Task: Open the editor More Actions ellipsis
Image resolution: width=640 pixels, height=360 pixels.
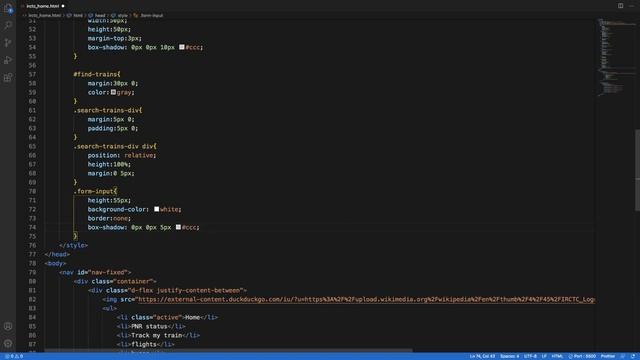Action: [x=631, y=6]
